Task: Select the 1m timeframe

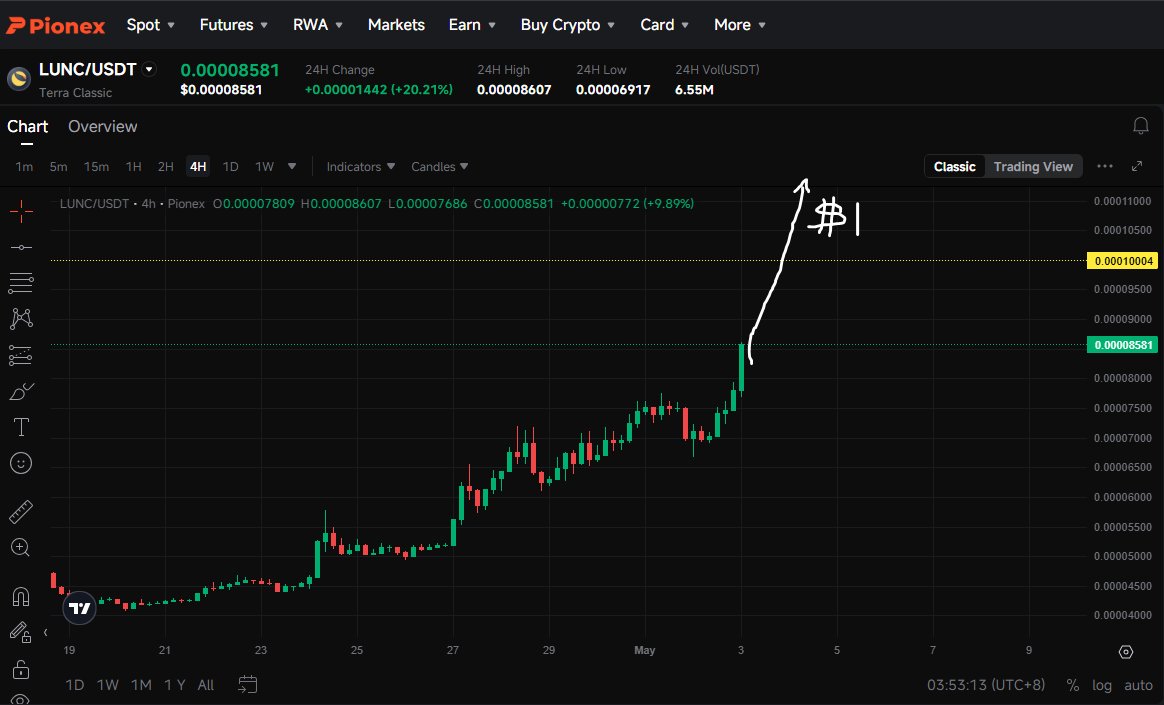Action: (24, 166)
